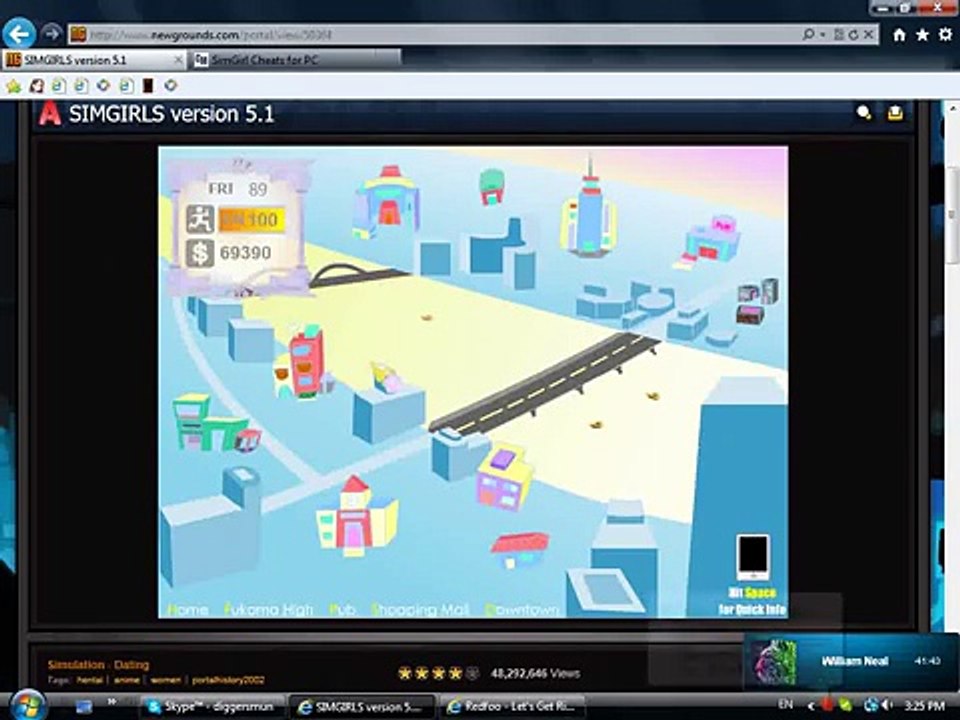Screen dimensions: 960x720
Task: Switch to Skype taskbar window
Action: (212, 707)
